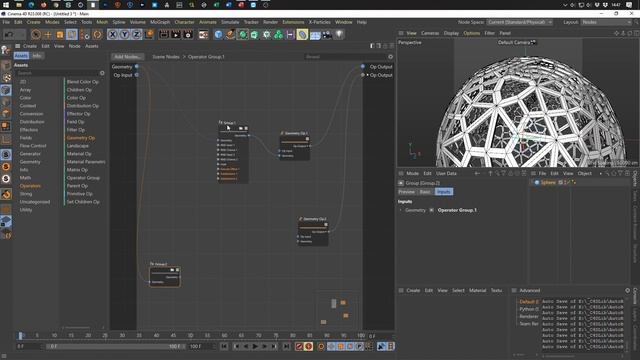Click the node editor search field

(x=345, y=57)
